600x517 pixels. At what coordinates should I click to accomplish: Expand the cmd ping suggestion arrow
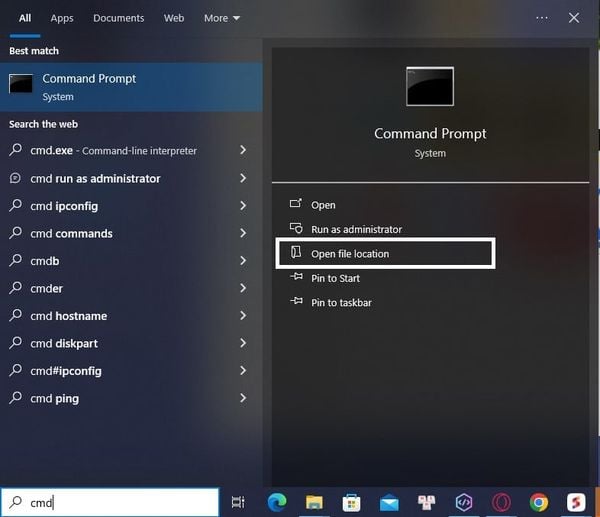(243, 398)
